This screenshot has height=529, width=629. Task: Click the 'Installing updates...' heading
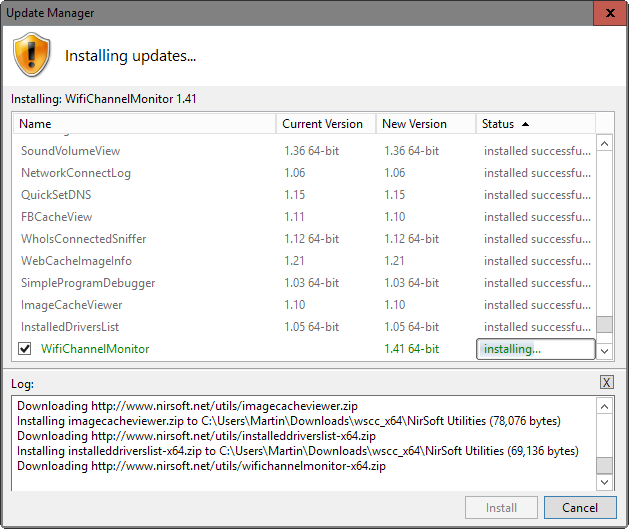coord(130,56)
